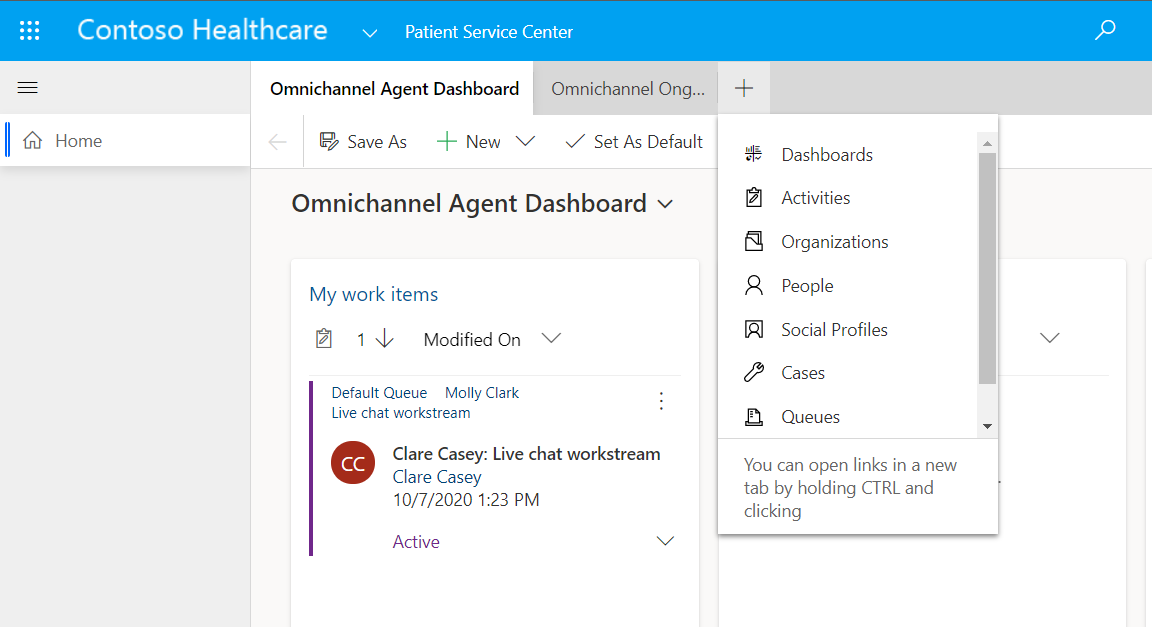This screenshot has height=627, width=1152.
Task: Click Set As Default button
Action: (634, 142)
